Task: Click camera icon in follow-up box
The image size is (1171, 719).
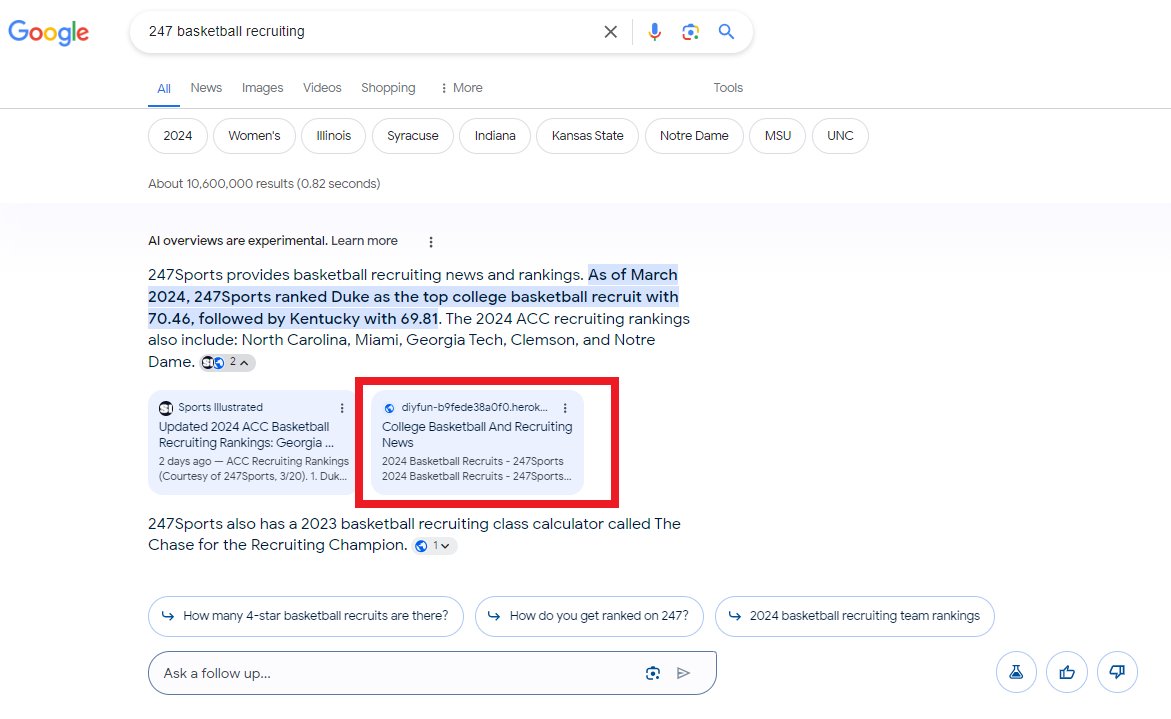Action: pyautogui.click(x=653, y=673)
